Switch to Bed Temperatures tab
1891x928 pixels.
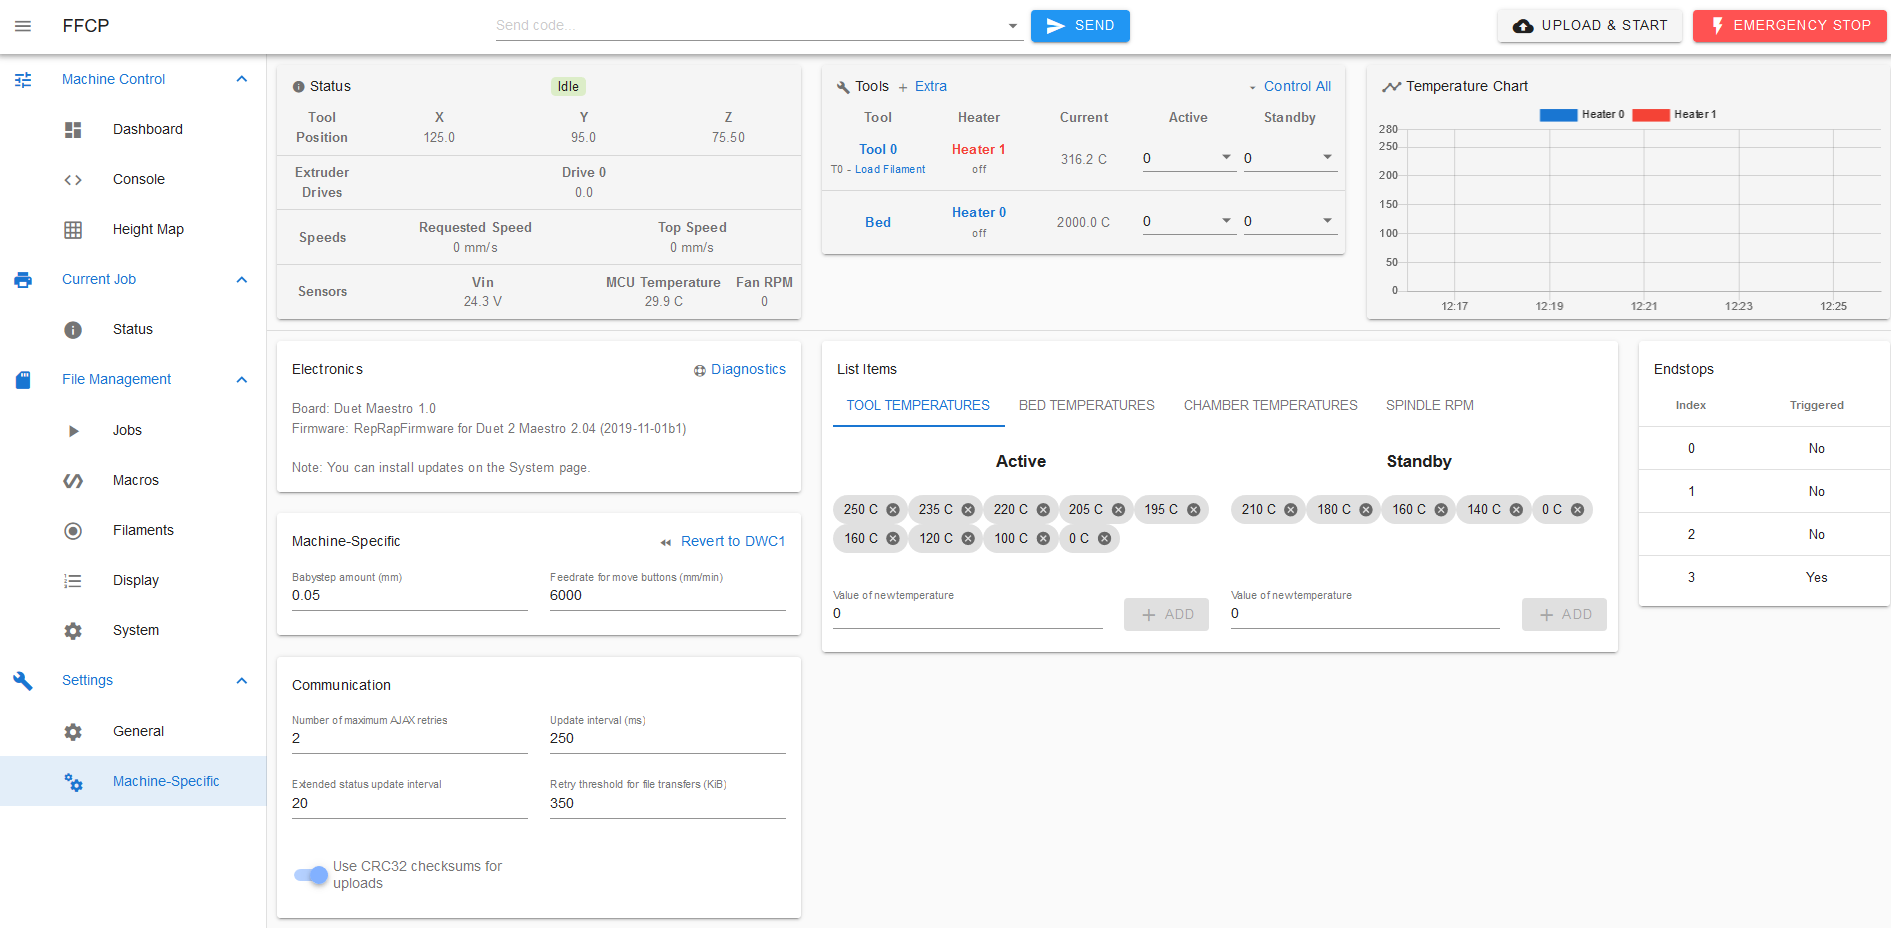[x=1086, y=406]
